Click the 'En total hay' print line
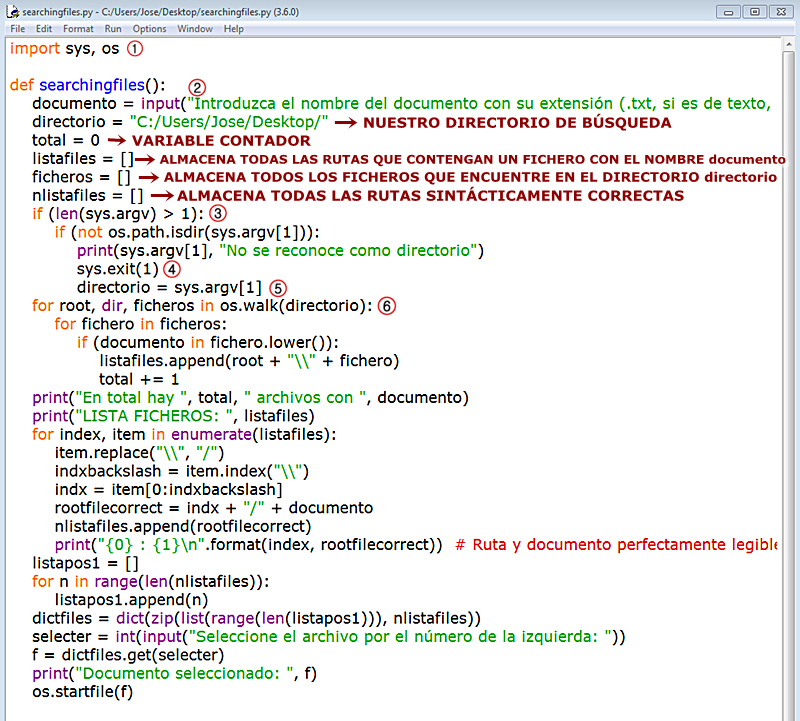The image size is (800, 721). click(250, 397)
